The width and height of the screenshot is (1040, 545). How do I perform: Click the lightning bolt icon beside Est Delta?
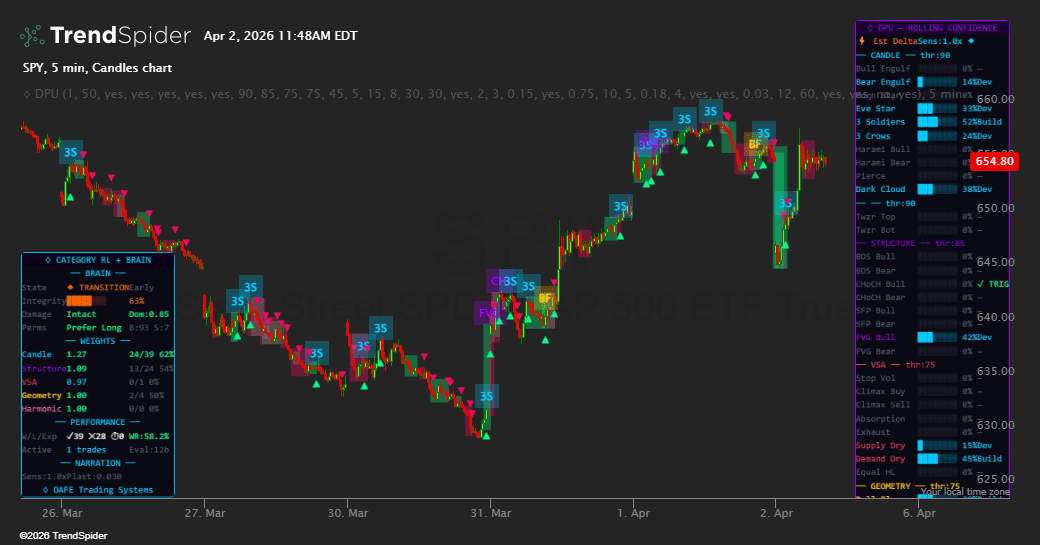point(862,41)
